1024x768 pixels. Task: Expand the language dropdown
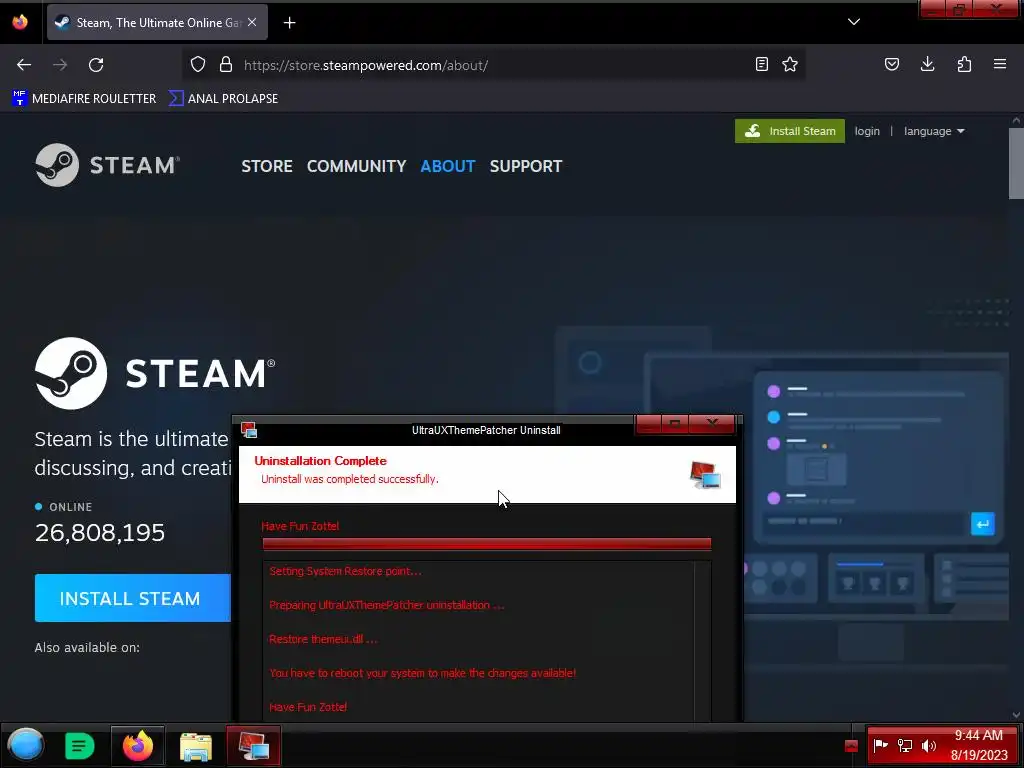(x=934, y=131)
